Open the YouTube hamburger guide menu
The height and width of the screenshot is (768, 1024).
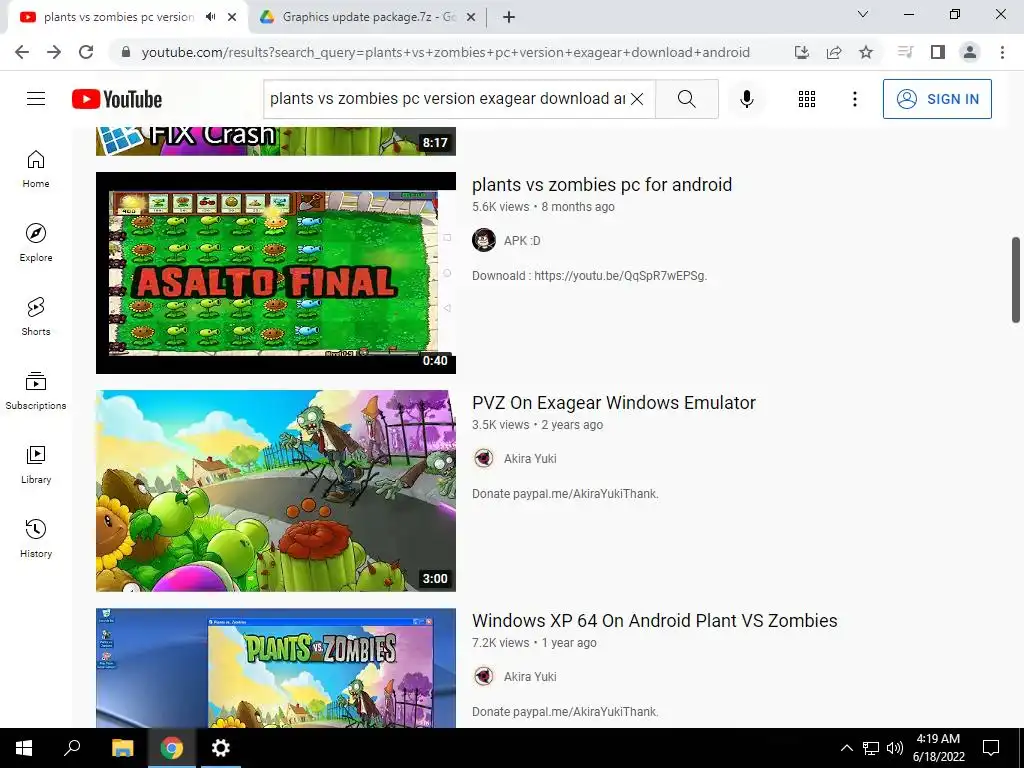(36, 99)
